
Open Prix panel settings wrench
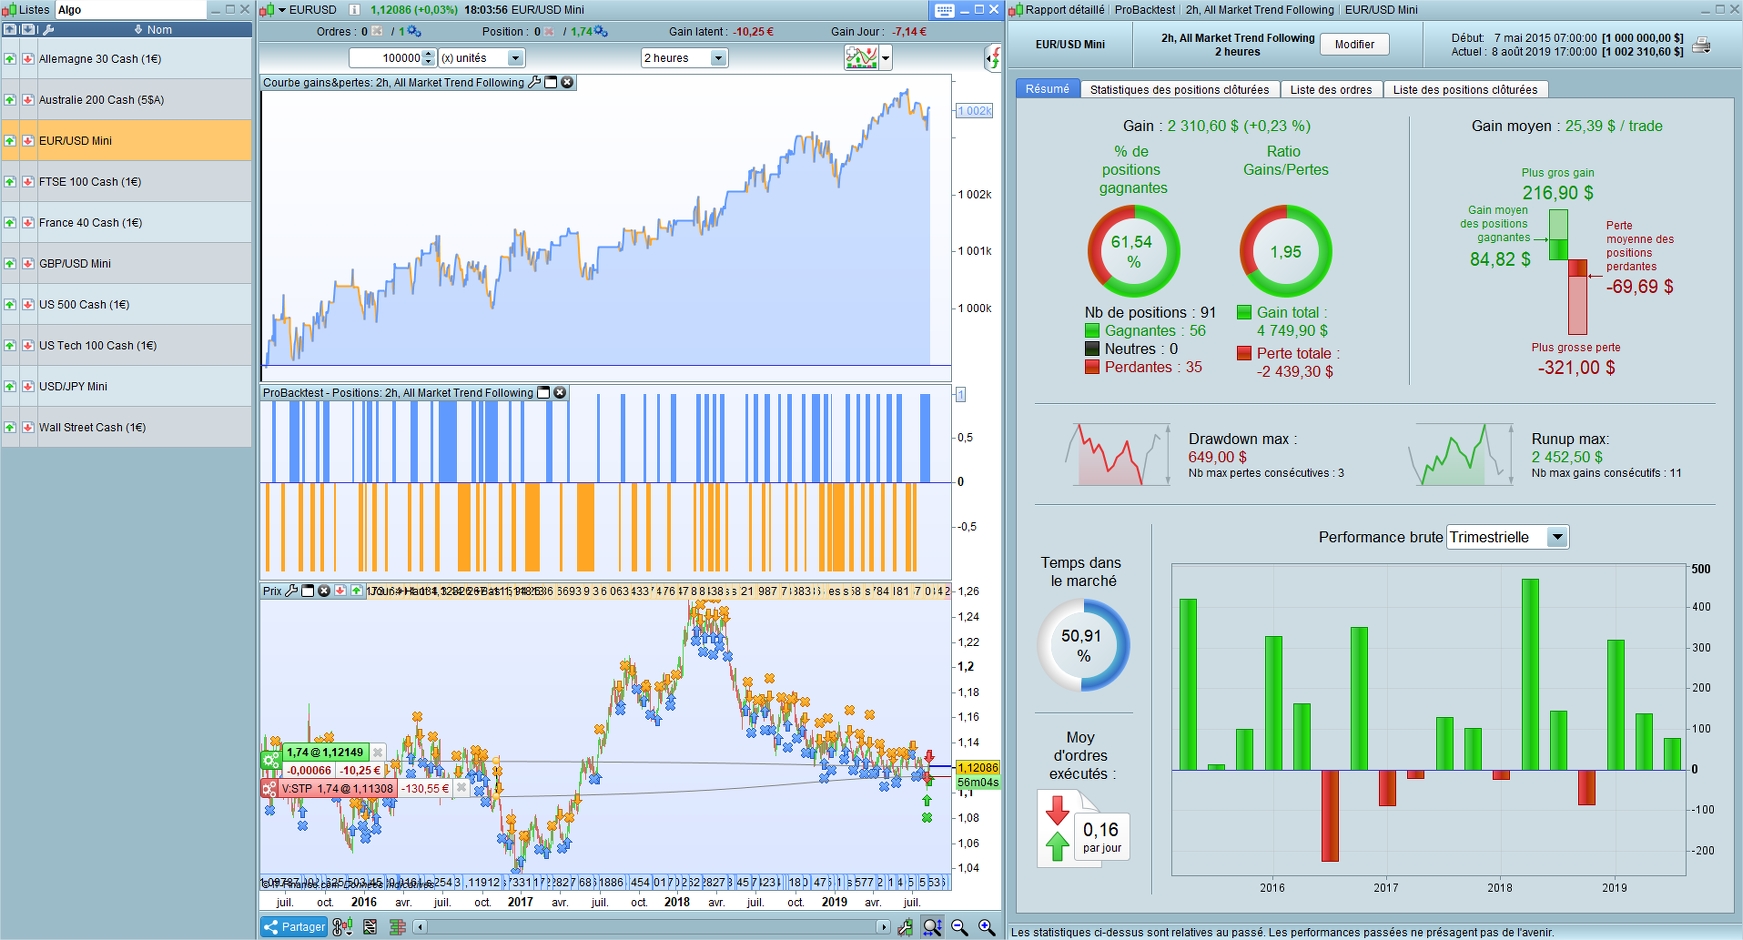coord(291,591)
